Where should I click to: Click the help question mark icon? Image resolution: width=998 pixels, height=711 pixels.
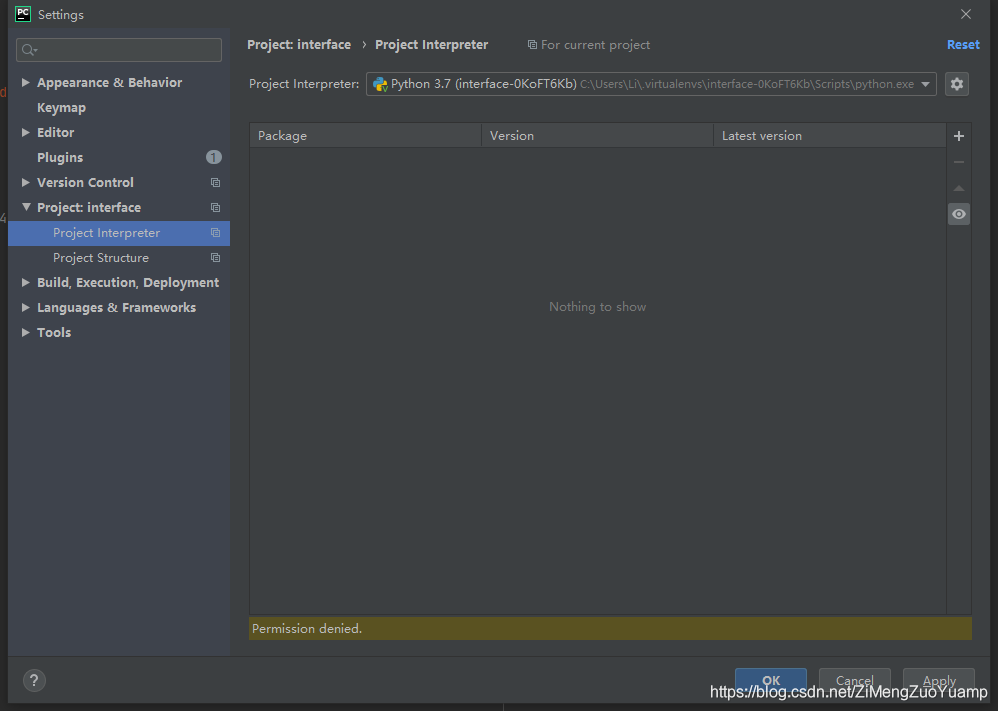pyautogui.click(x=34, y=680)
